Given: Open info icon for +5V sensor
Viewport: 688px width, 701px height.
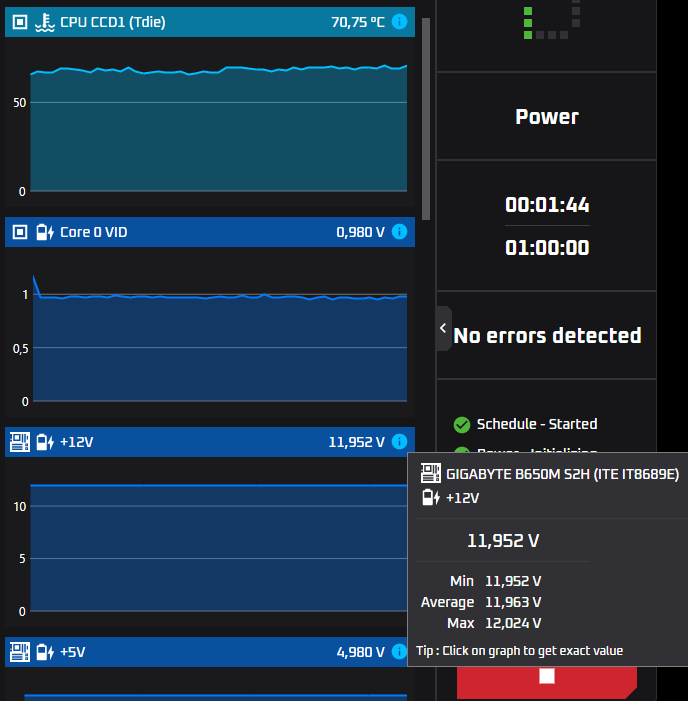Looking at the screenshot, I should (x=399, y=652).
